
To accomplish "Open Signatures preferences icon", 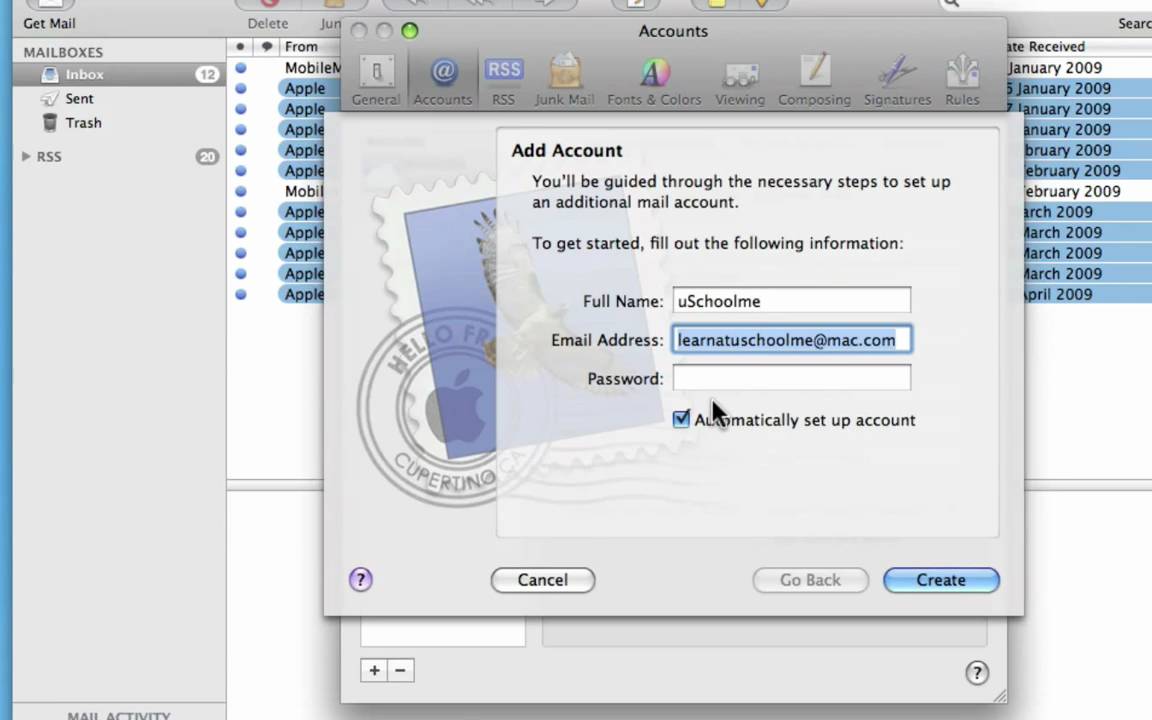I will point(897,81).
